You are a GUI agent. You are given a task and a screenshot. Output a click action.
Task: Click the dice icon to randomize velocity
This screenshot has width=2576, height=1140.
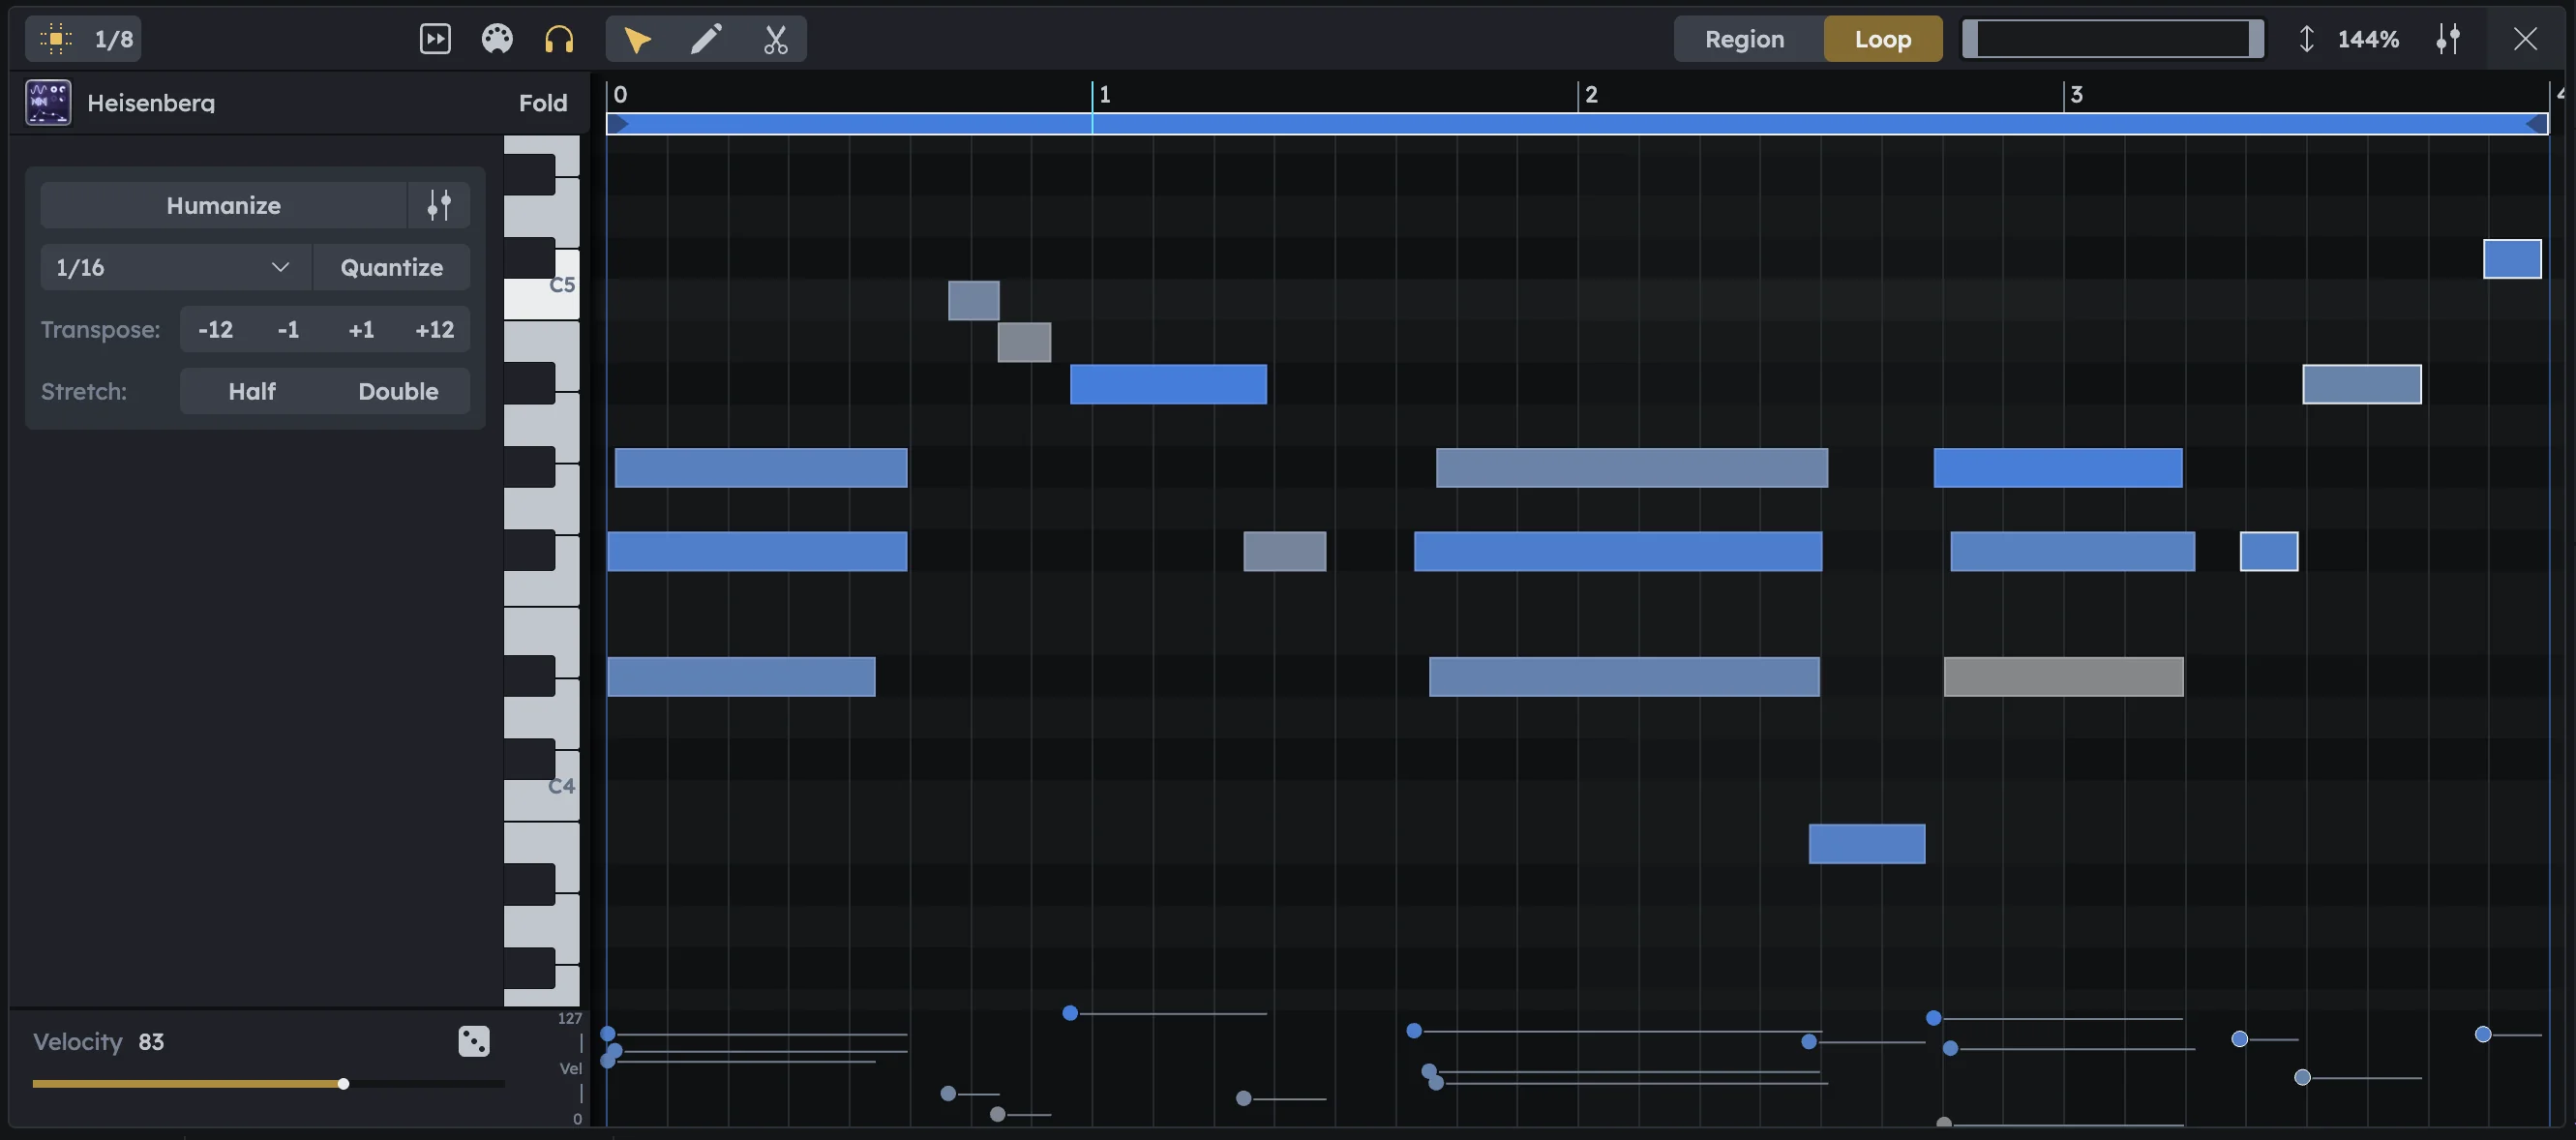click(473, 1041)
